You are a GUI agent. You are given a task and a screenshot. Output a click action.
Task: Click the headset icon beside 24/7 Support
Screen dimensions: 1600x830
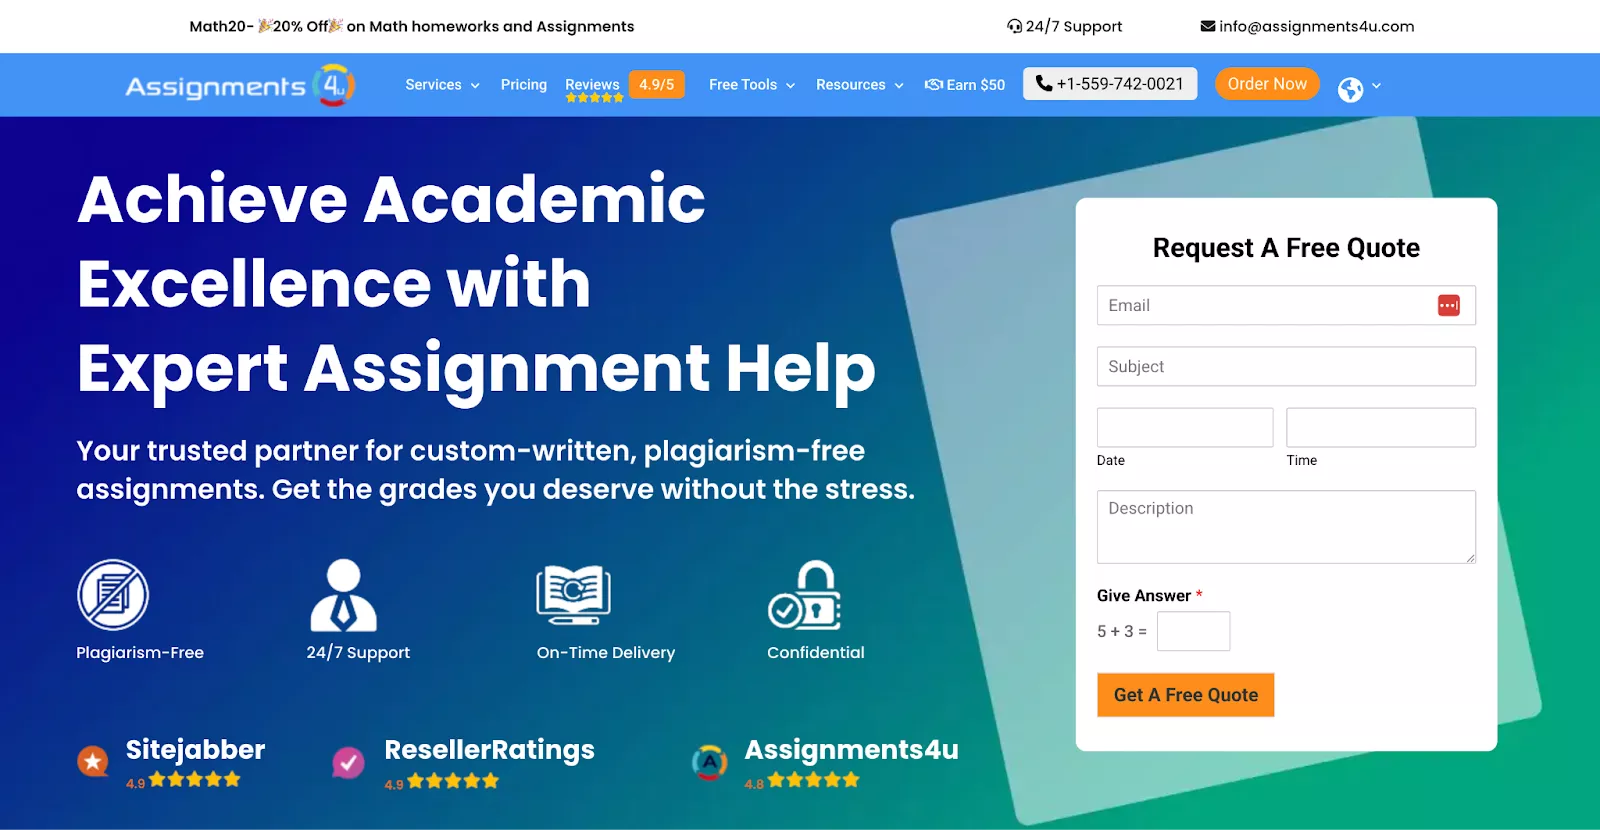click(x=1014, y=26)
